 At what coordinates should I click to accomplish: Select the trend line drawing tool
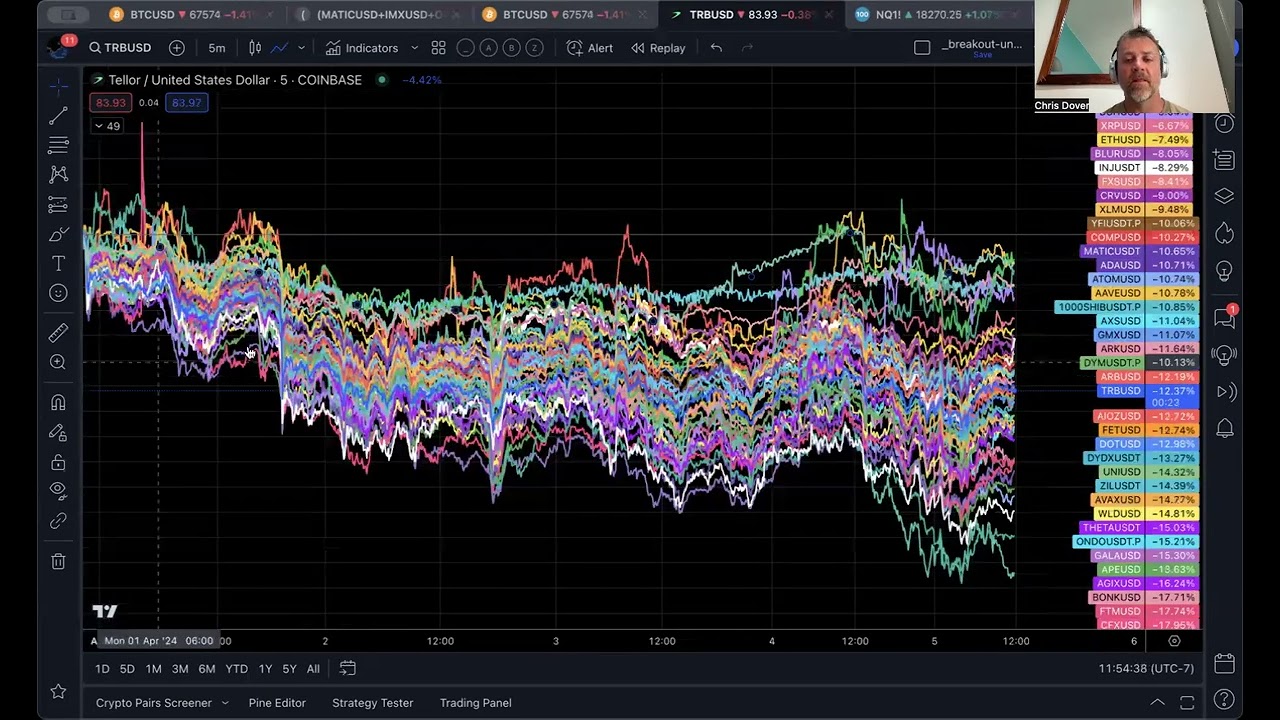coord(58,116)
